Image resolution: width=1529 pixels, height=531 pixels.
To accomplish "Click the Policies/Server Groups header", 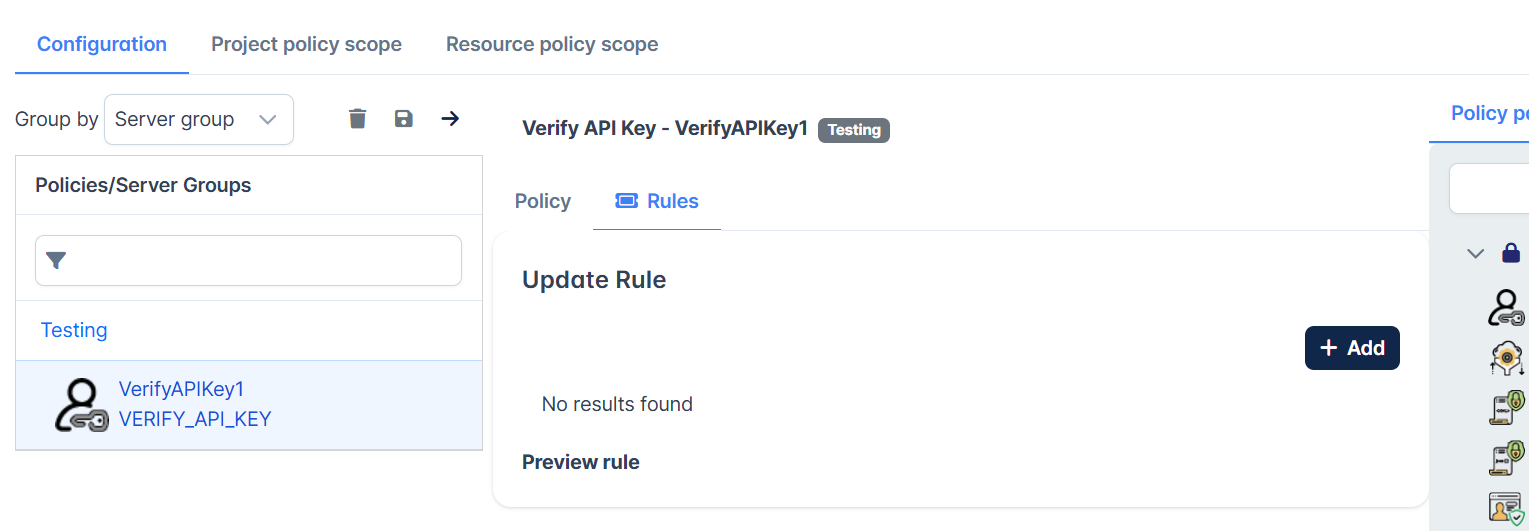I will coord(143,185).
